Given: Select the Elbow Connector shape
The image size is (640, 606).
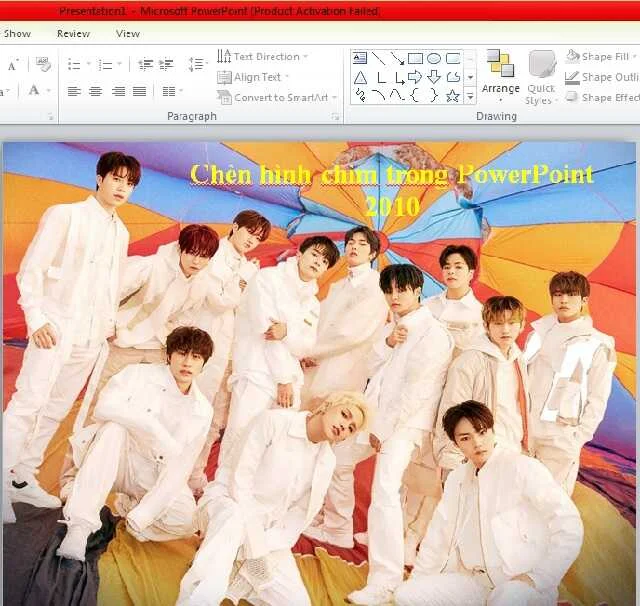Looking at the screenshot, I should pyautogui.click(x=382, y=77).
